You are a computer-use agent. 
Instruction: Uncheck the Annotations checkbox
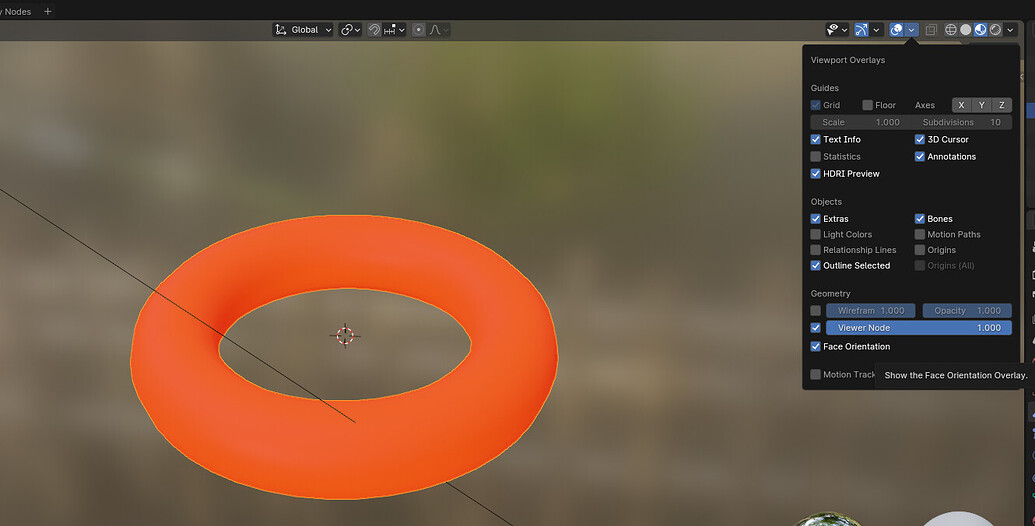click(x=919, y=156)
